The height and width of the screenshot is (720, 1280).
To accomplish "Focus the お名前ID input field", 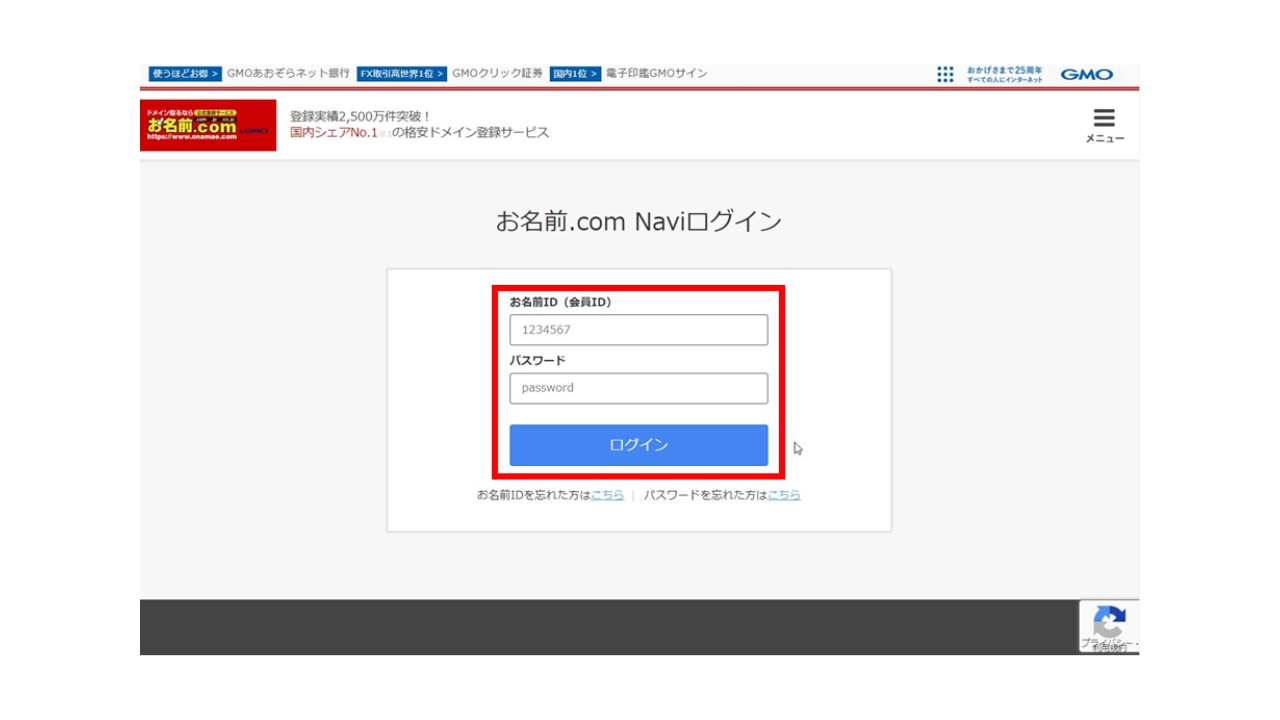I will pos(638,329).
